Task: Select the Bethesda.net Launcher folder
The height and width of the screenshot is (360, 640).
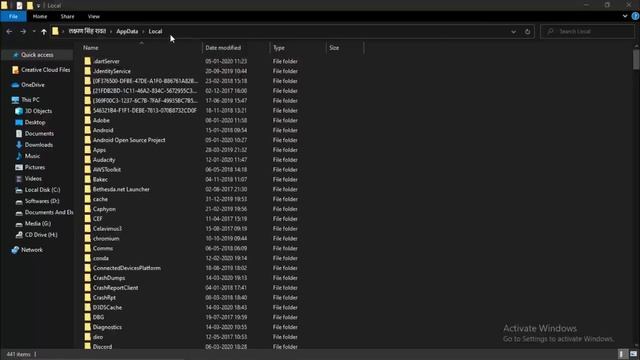Action: point(121,189)
